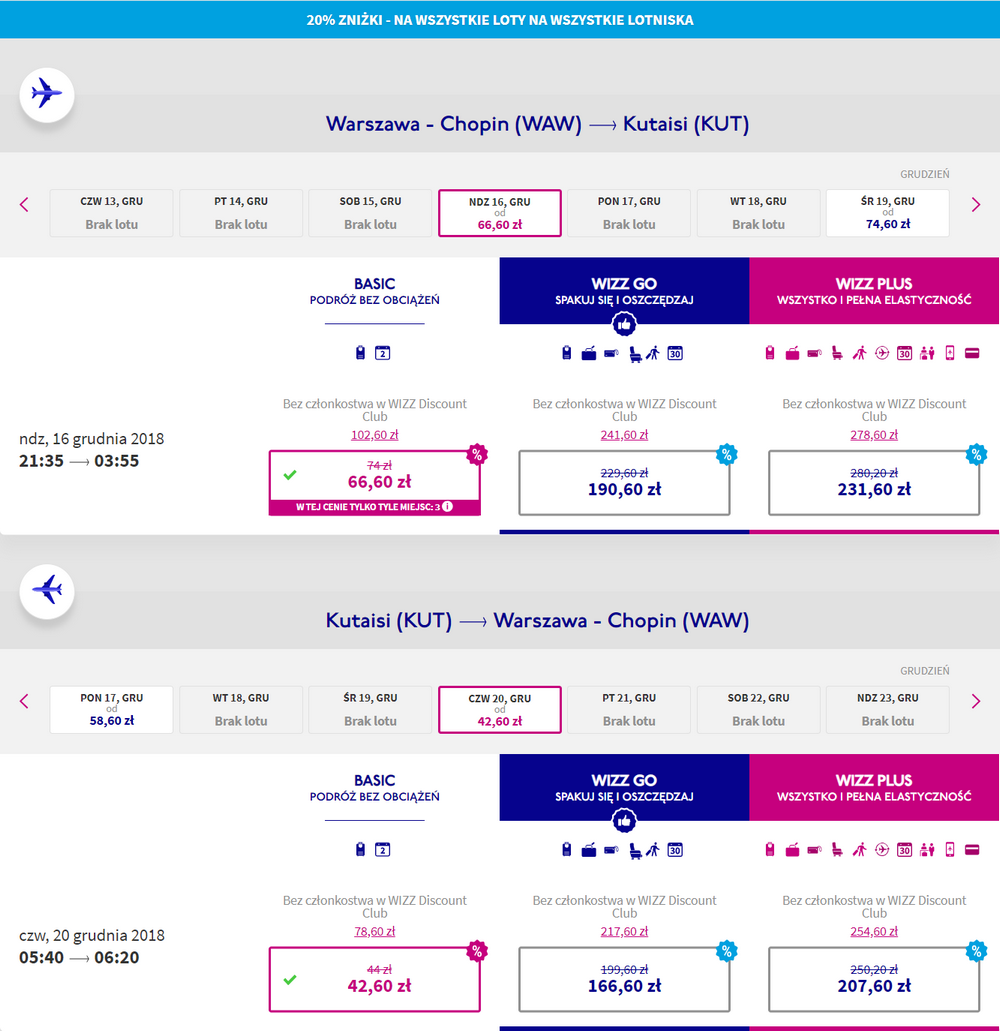Select return date PT 21, GRU
The height and width of the screenshot is (1031, 1000).
[629, 709]
